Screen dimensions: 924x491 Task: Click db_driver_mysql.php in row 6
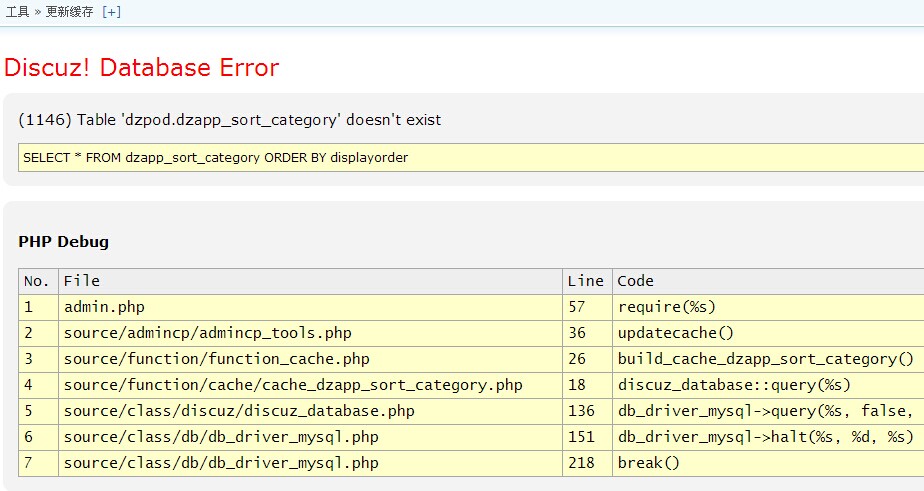pyautogui.click(x=221, y=437)
